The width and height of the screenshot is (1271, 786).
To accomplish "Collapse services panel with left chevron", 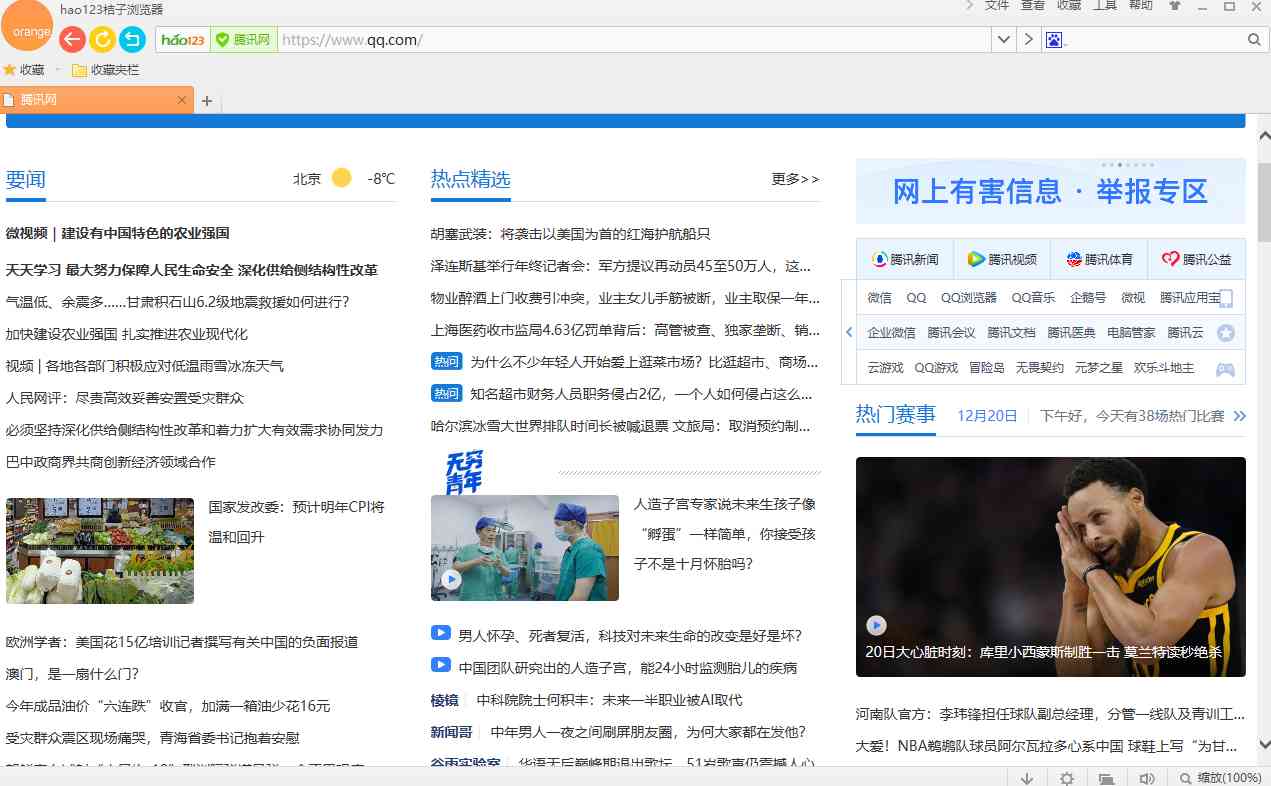I will [x=849, y=332].
